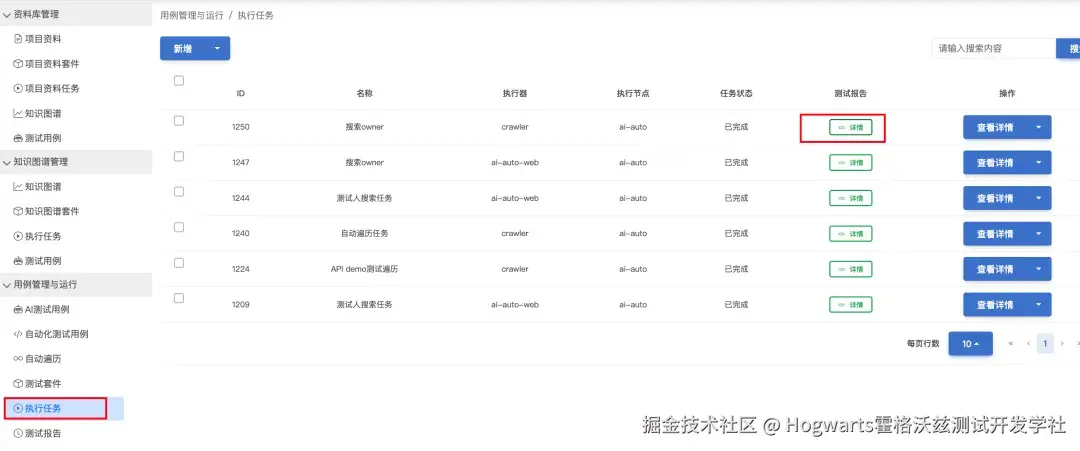Open 项目资料套件 in the sidebar
The image size is (1080, 451).
click(x=52, y=64)
